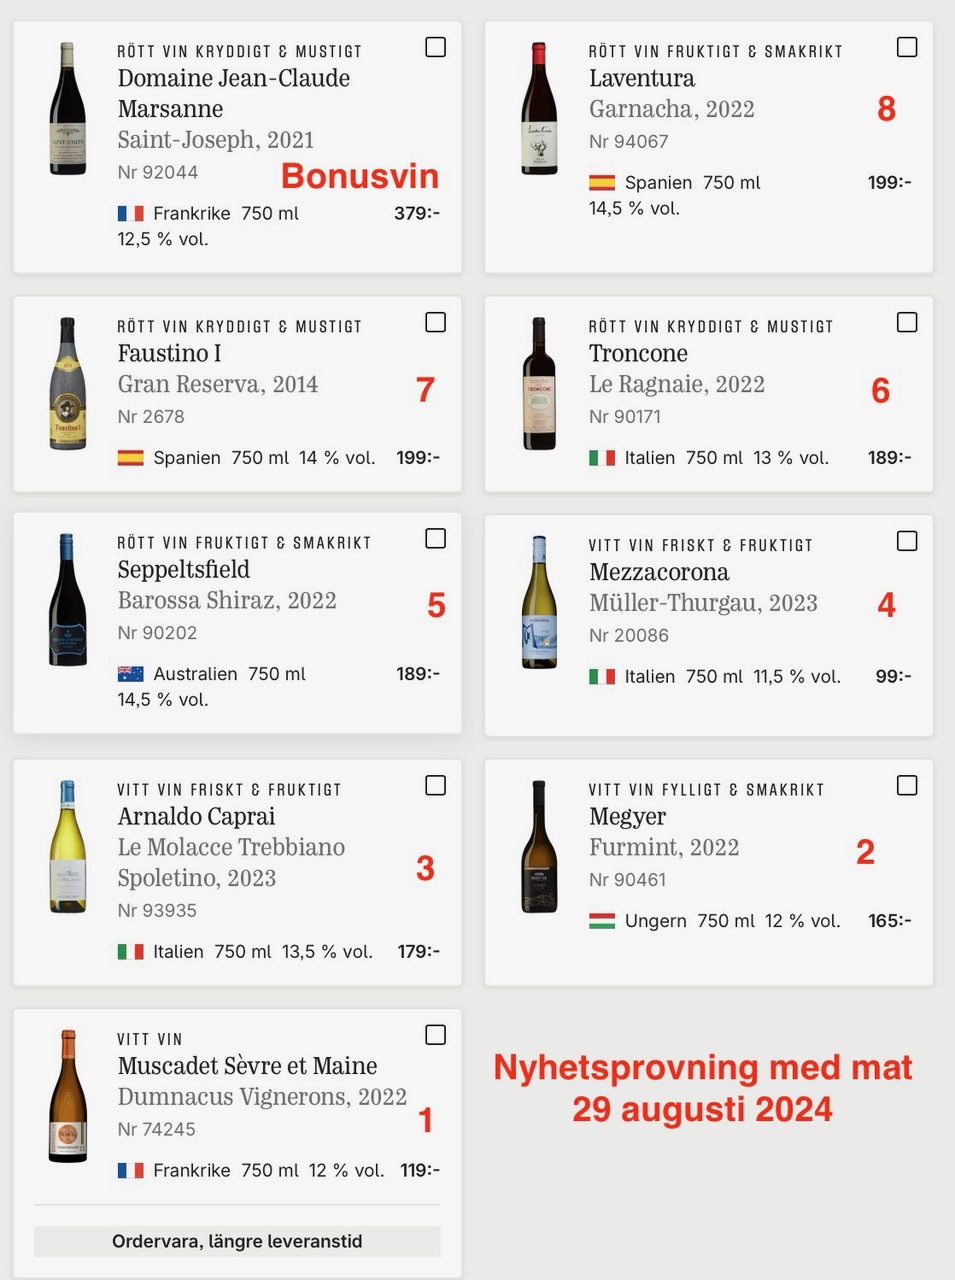Click the Laventura wine title link
The image size is (955, 1280).
(x=642, y=78)
